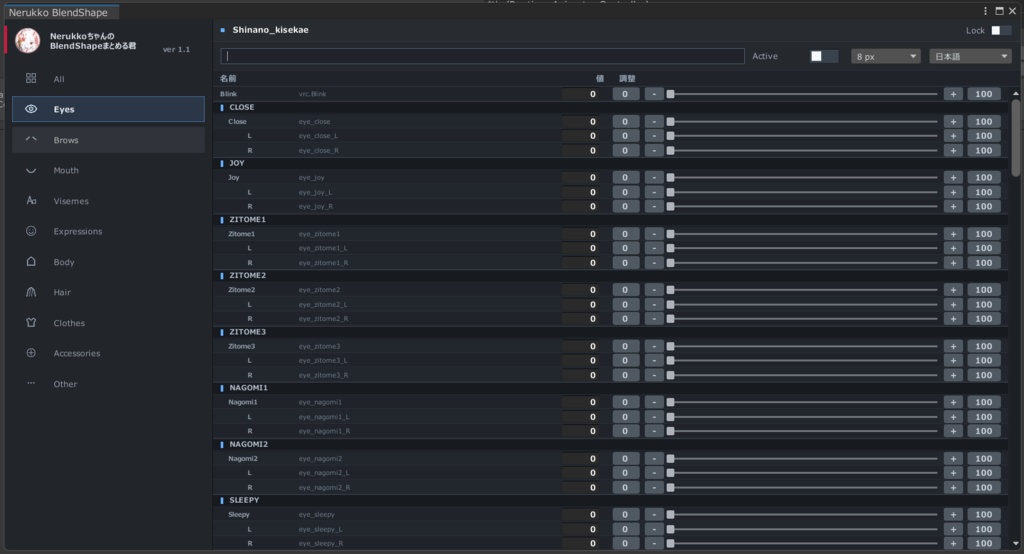
Task: Set eye_nagomi2 to 100 with its button
Action: pos(984,459)
